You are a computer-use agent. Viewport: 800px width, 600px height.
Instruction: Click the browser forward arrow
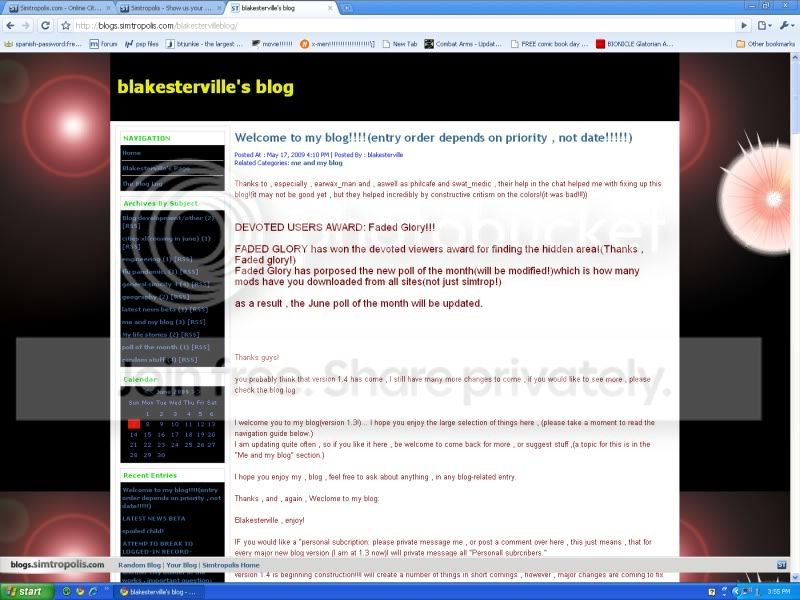[x=26, y=26]
